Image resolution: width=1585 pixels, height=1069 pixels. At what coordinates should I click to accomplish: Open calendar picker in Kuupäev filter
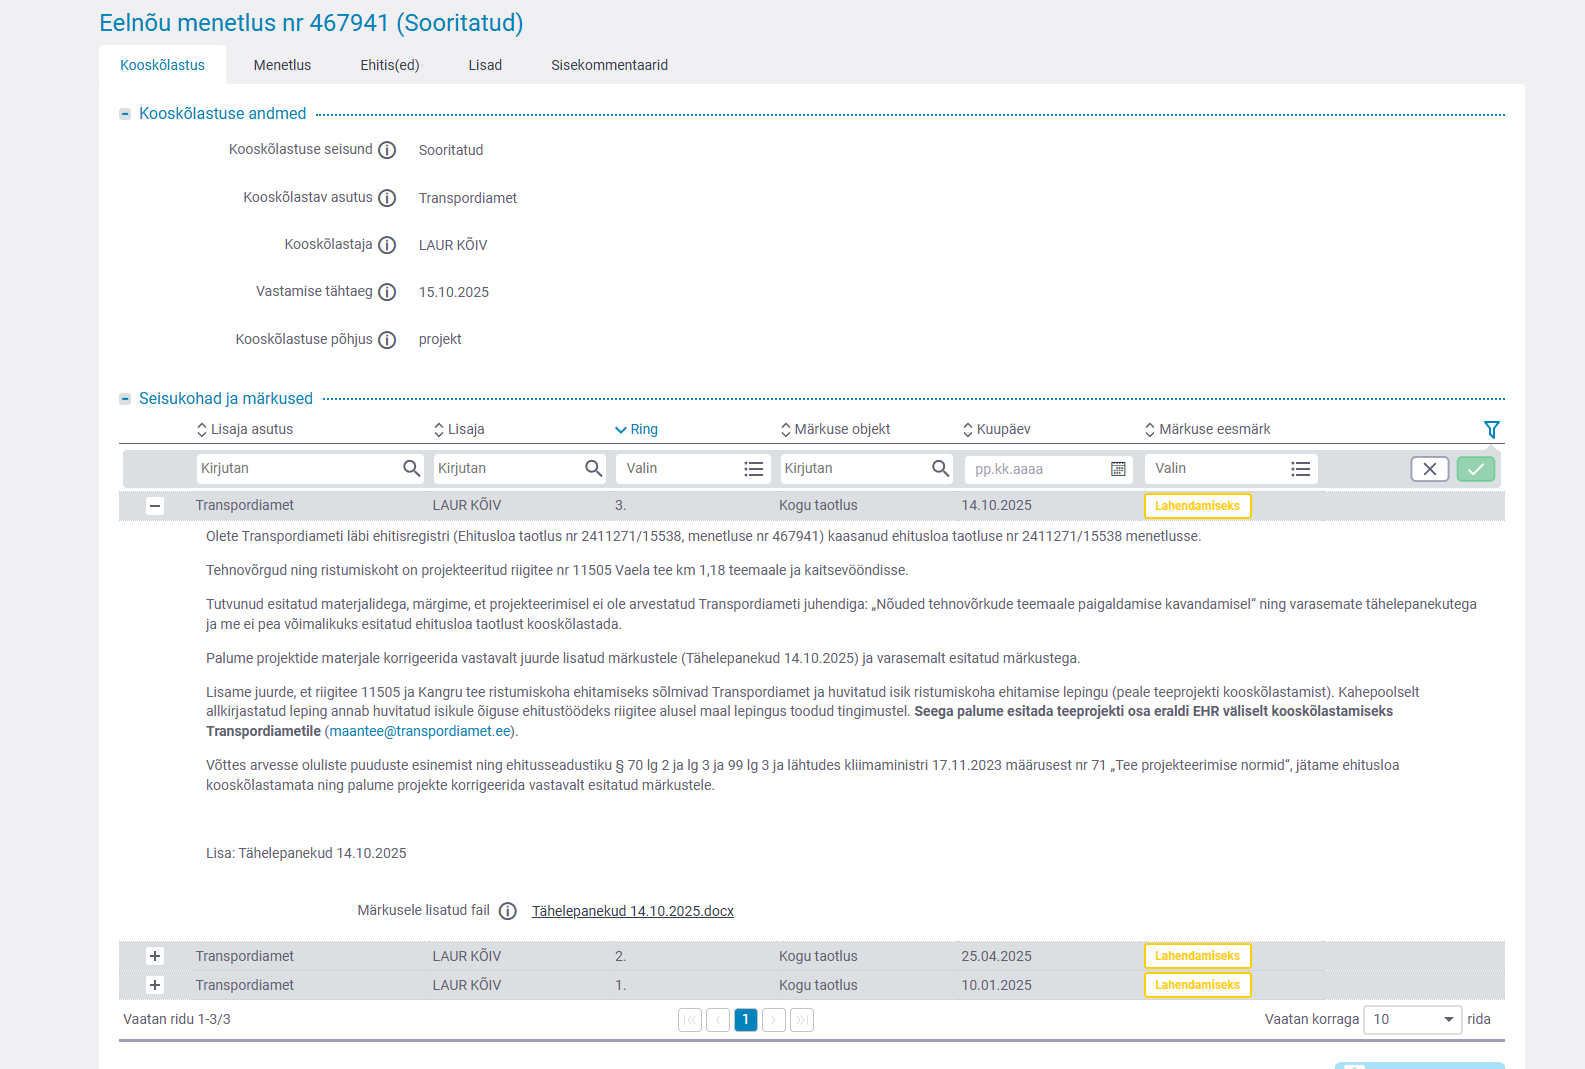point(1118,469)
